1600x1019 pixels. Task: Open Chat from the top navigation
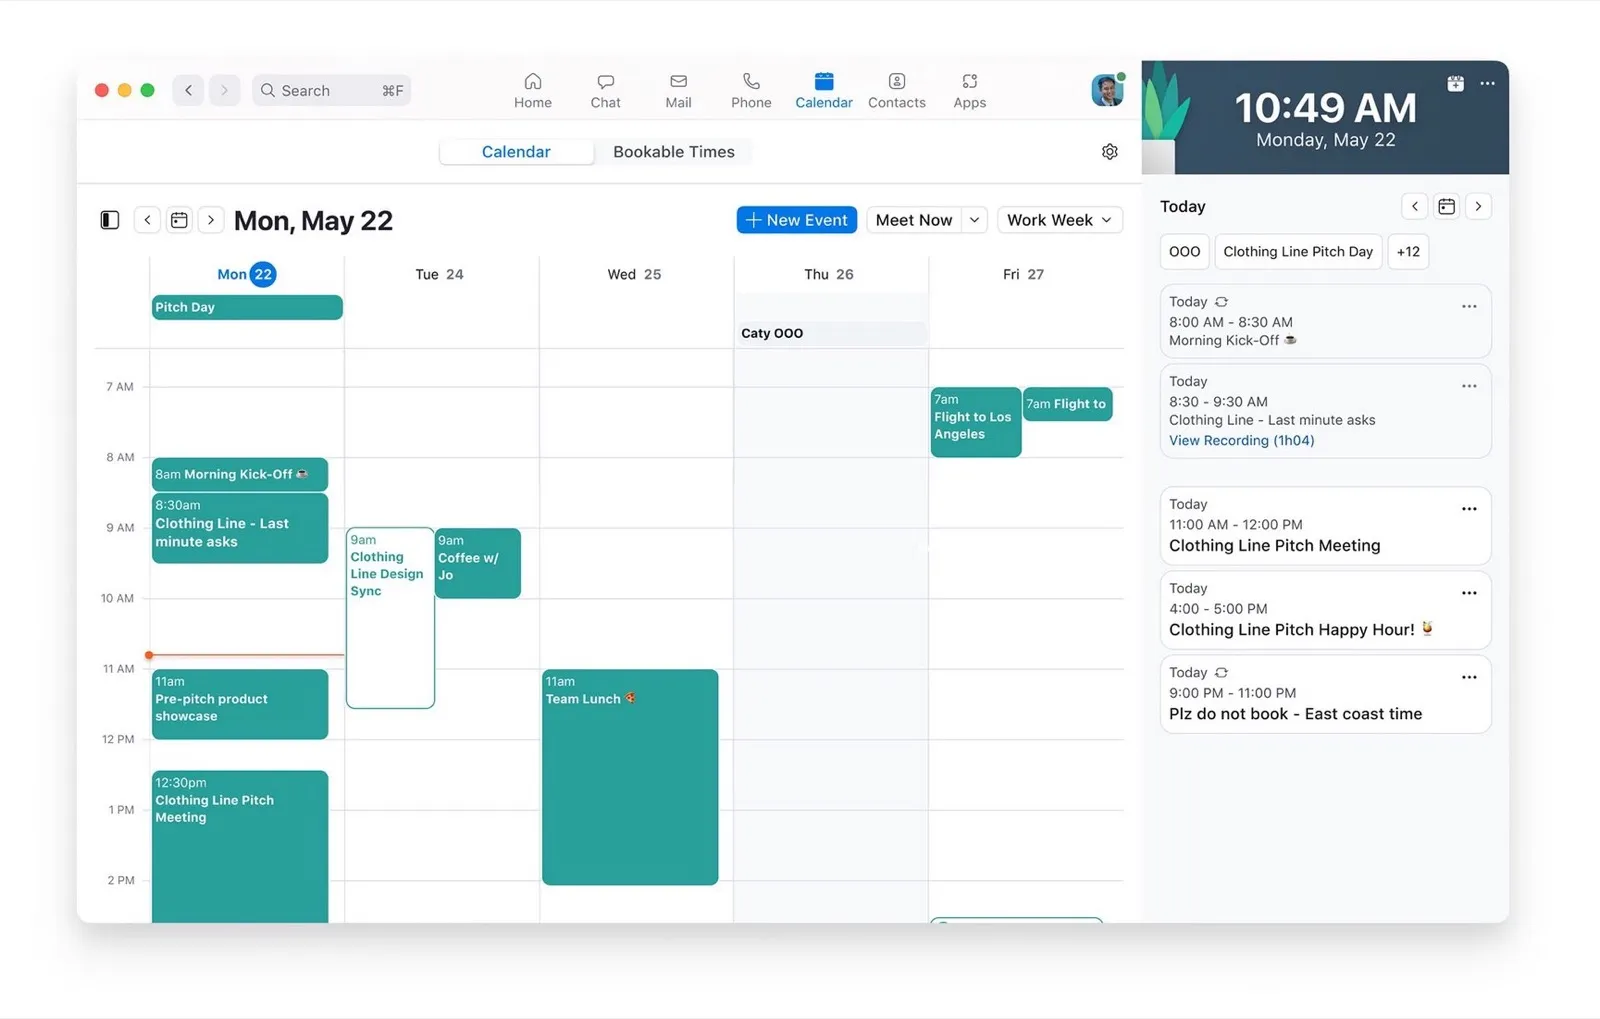[605, 90]
